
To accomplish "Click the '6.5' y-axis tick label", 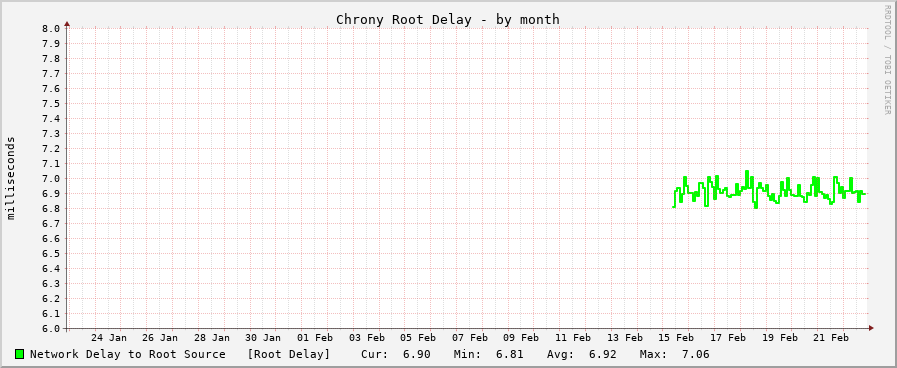I will 51,254.
